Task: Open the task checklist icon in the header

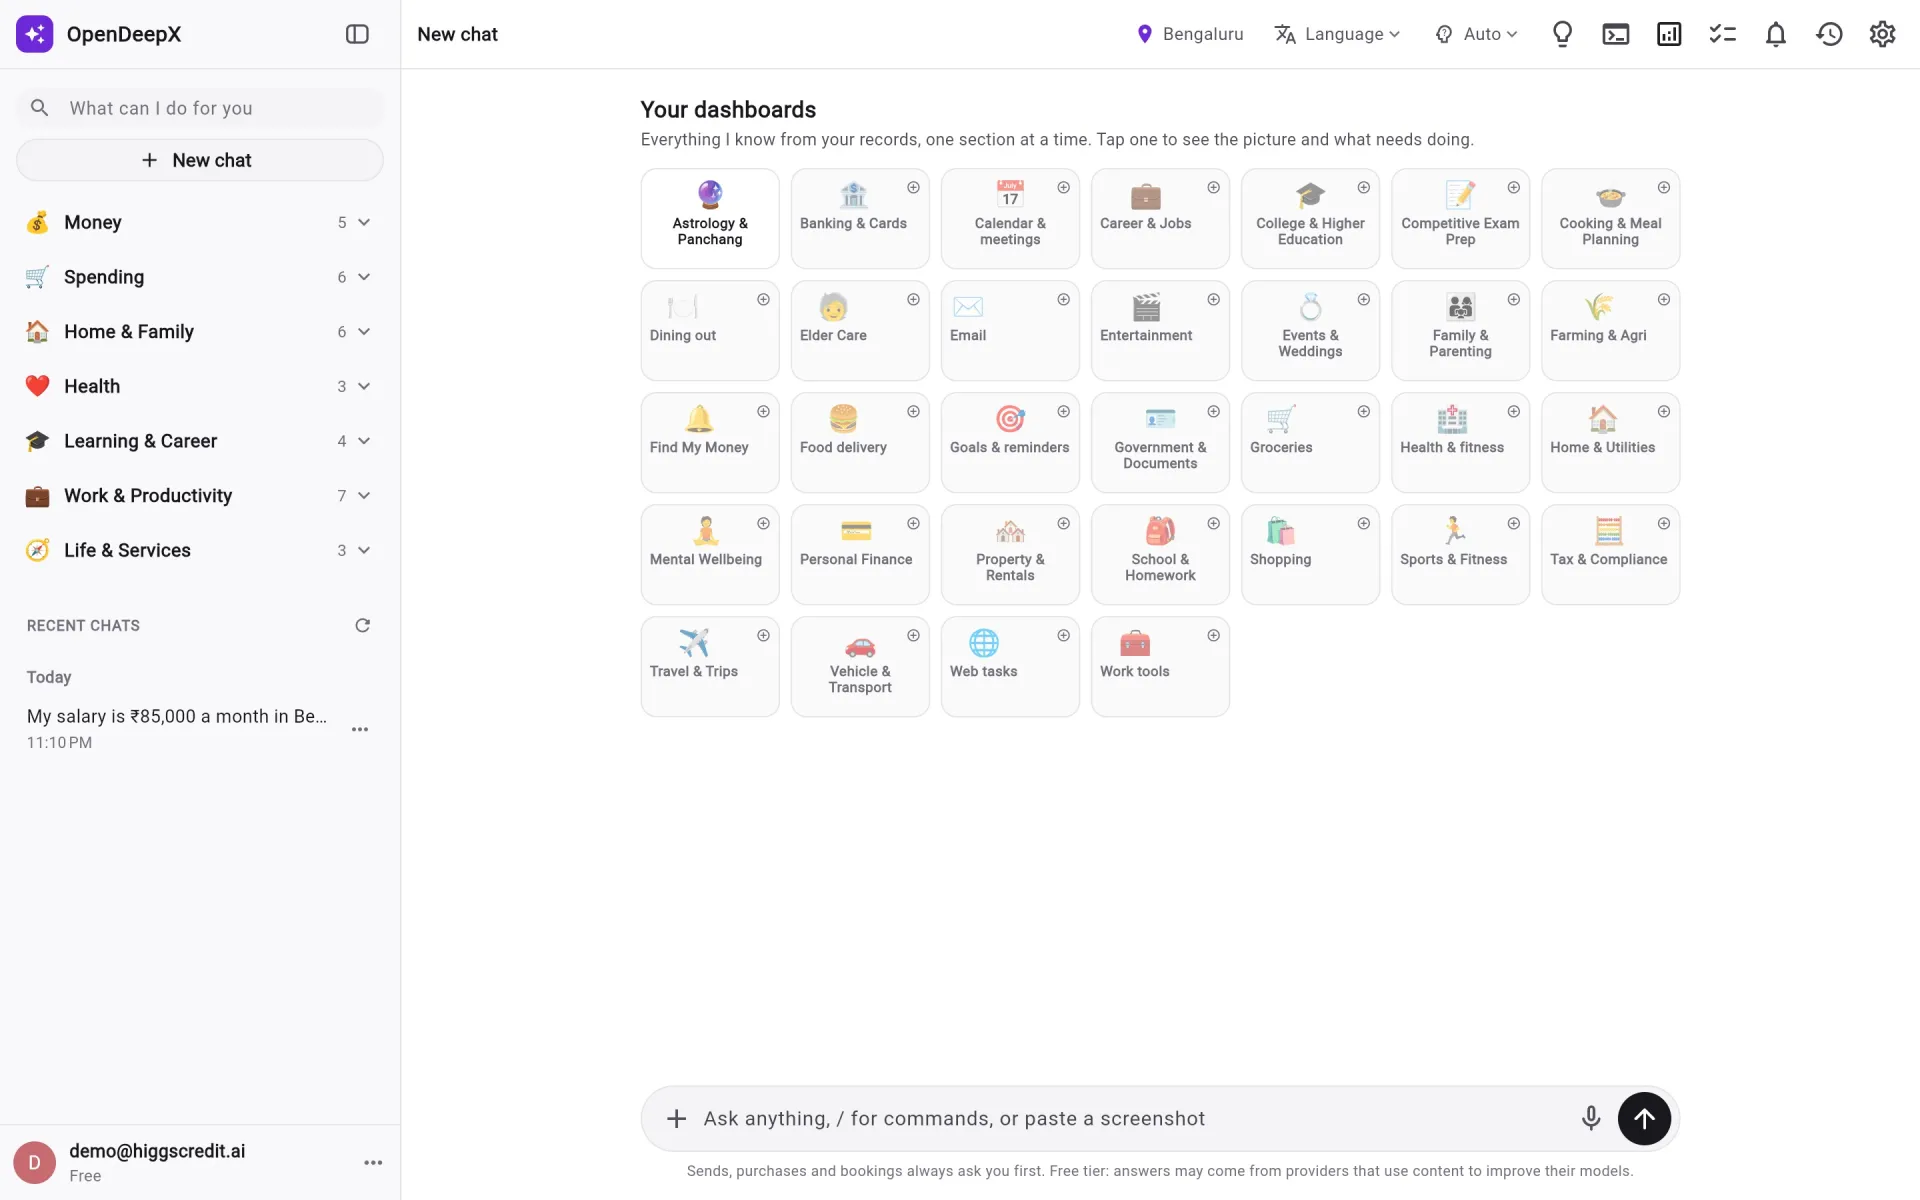Action: pos(1722,34)
